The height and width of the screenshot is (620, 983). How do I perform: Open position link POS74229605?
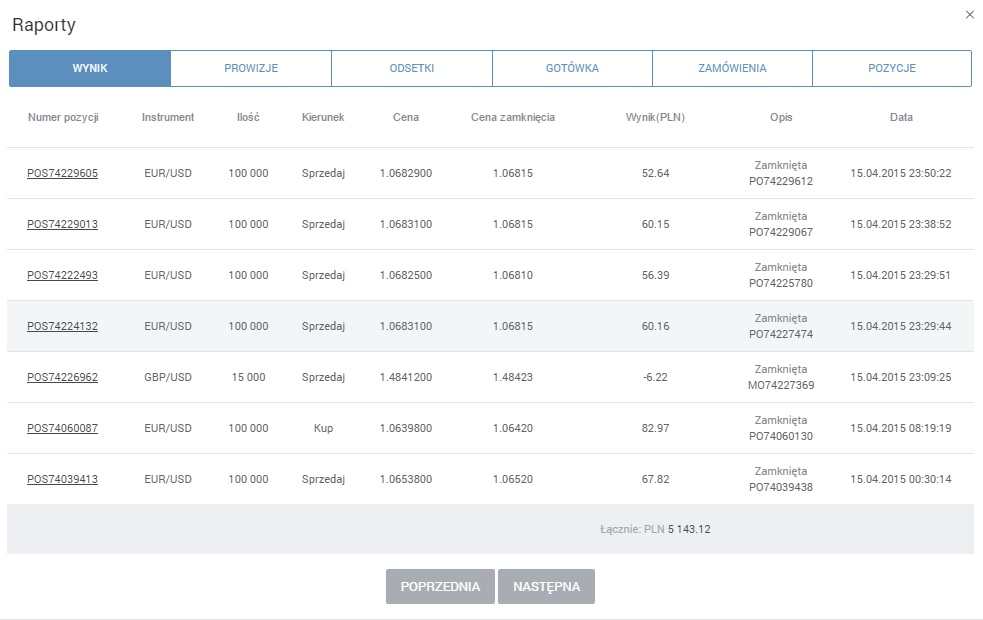click(x=62, y=173)
